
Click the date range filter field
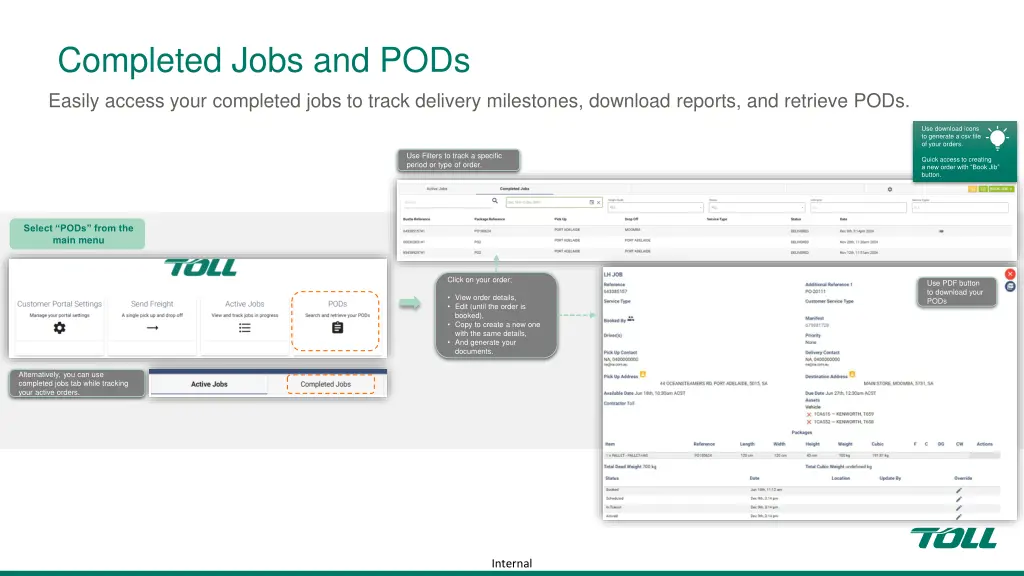tap(554, 202)
